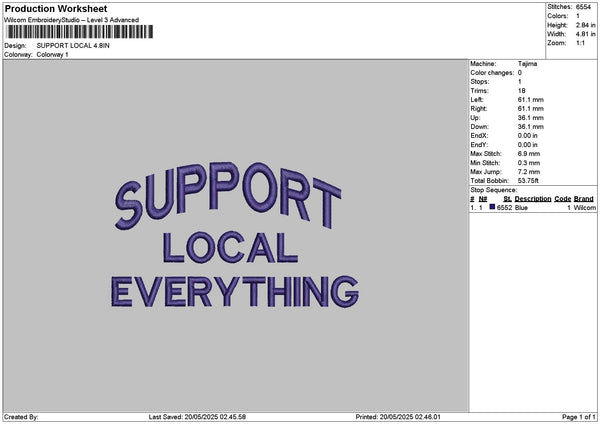Click the Total Bobbin value 53.75ft
Image resolution: width=600 pixels, height=424 pixels.
point(528,181)
